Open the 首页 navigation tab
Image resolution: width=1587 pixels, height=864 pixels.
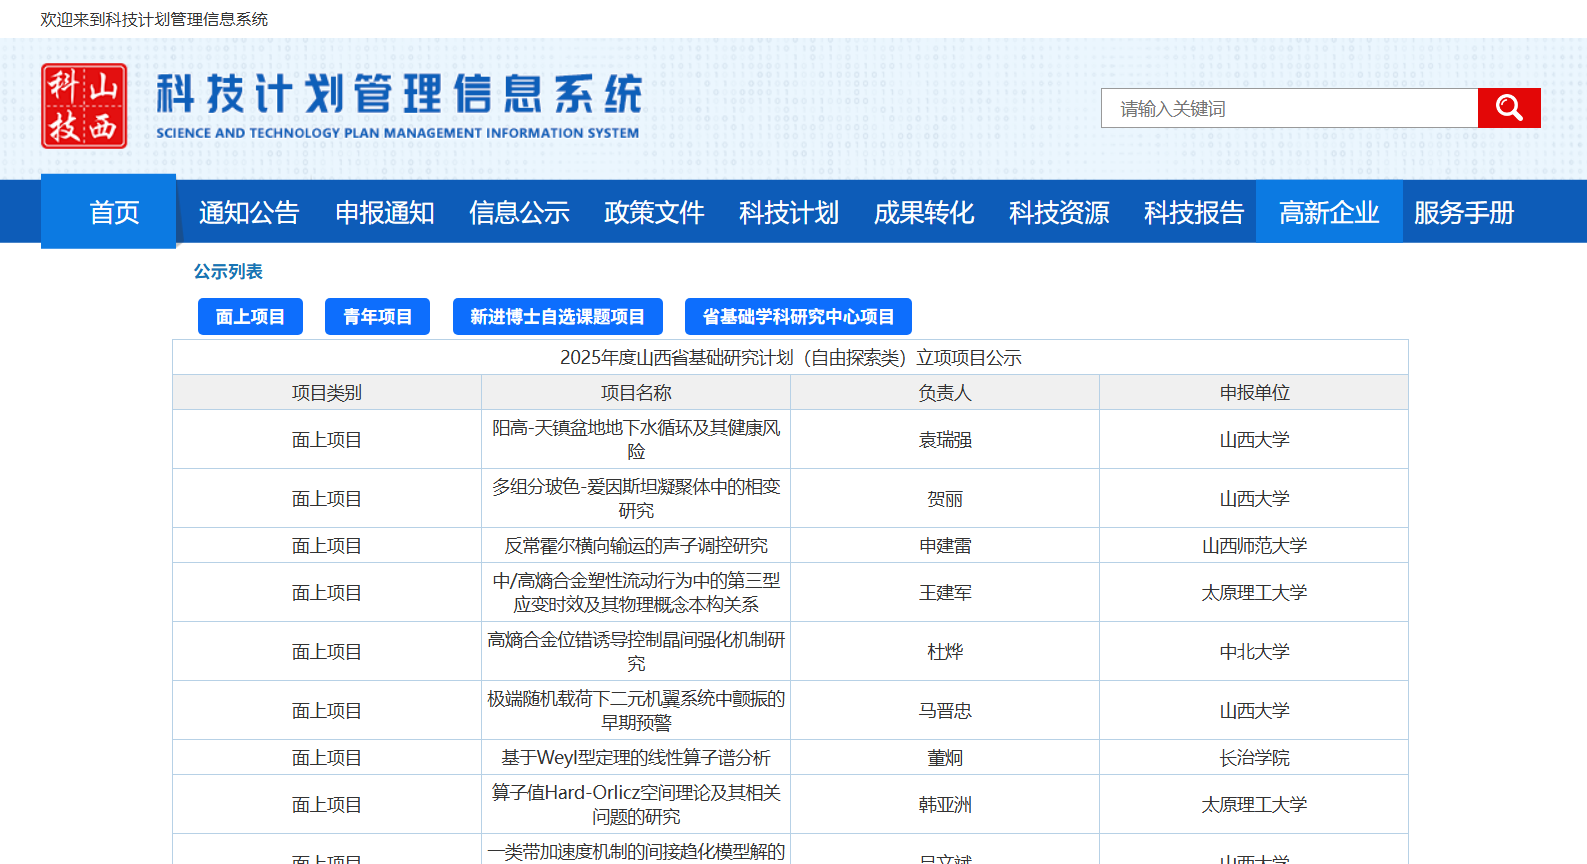(x=114, y=212)
